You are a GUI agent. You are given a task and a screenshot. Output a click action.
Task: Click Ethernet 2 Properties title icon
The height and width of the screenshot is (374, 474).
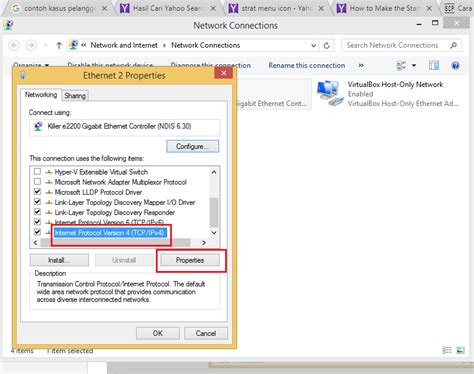[22, 75]
